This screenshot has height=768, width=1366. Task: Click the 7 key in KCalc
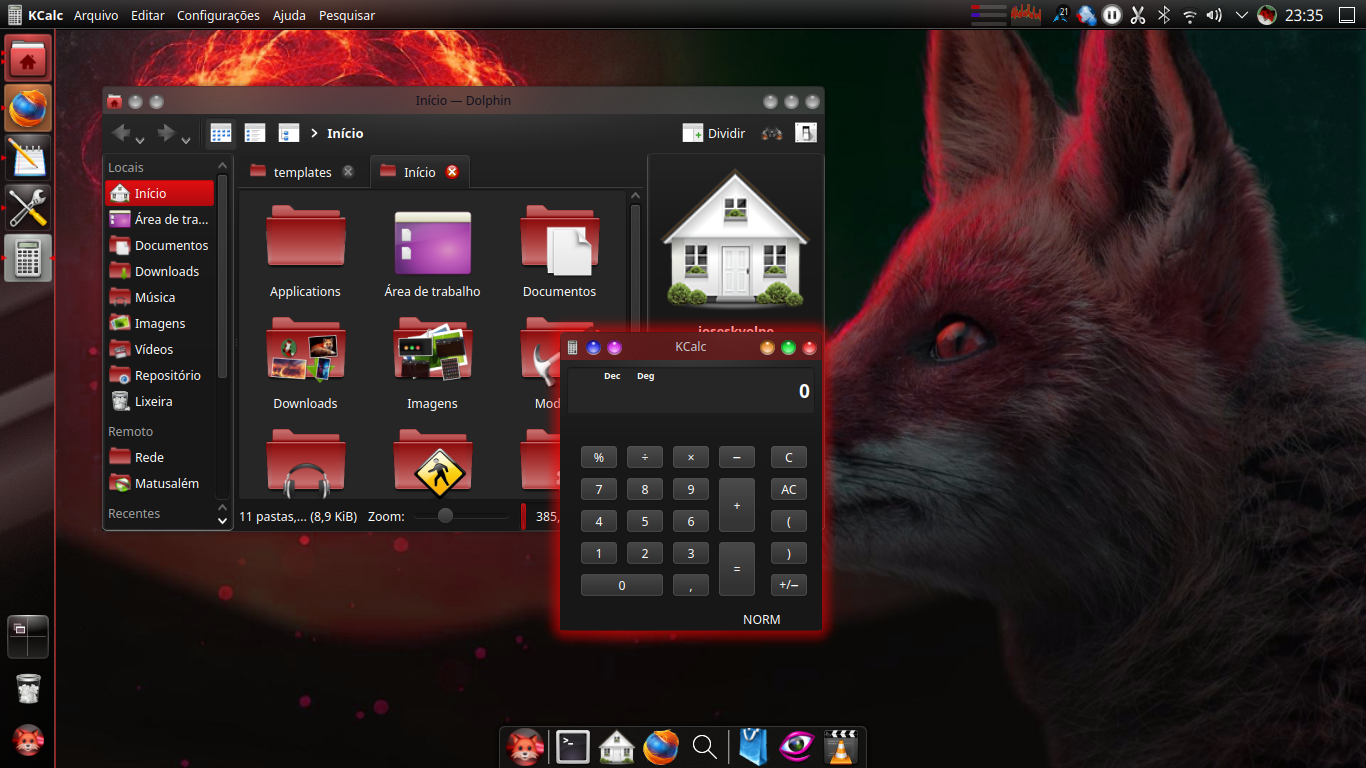tap(599, 489)
